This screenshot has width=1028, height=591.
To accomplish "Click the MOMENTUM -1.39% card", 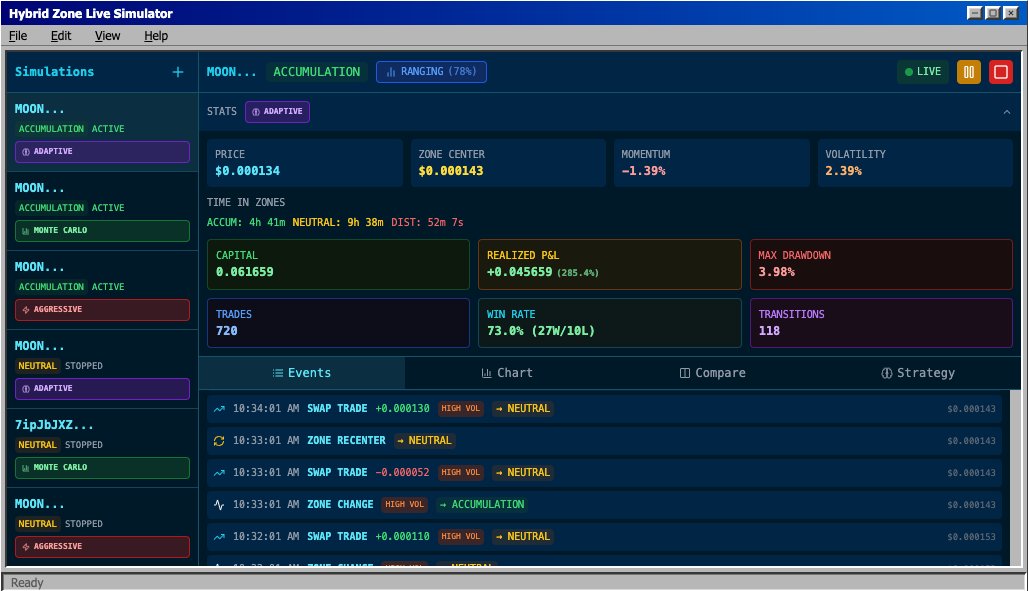I will pyautogui.click(x=711, y=163).
